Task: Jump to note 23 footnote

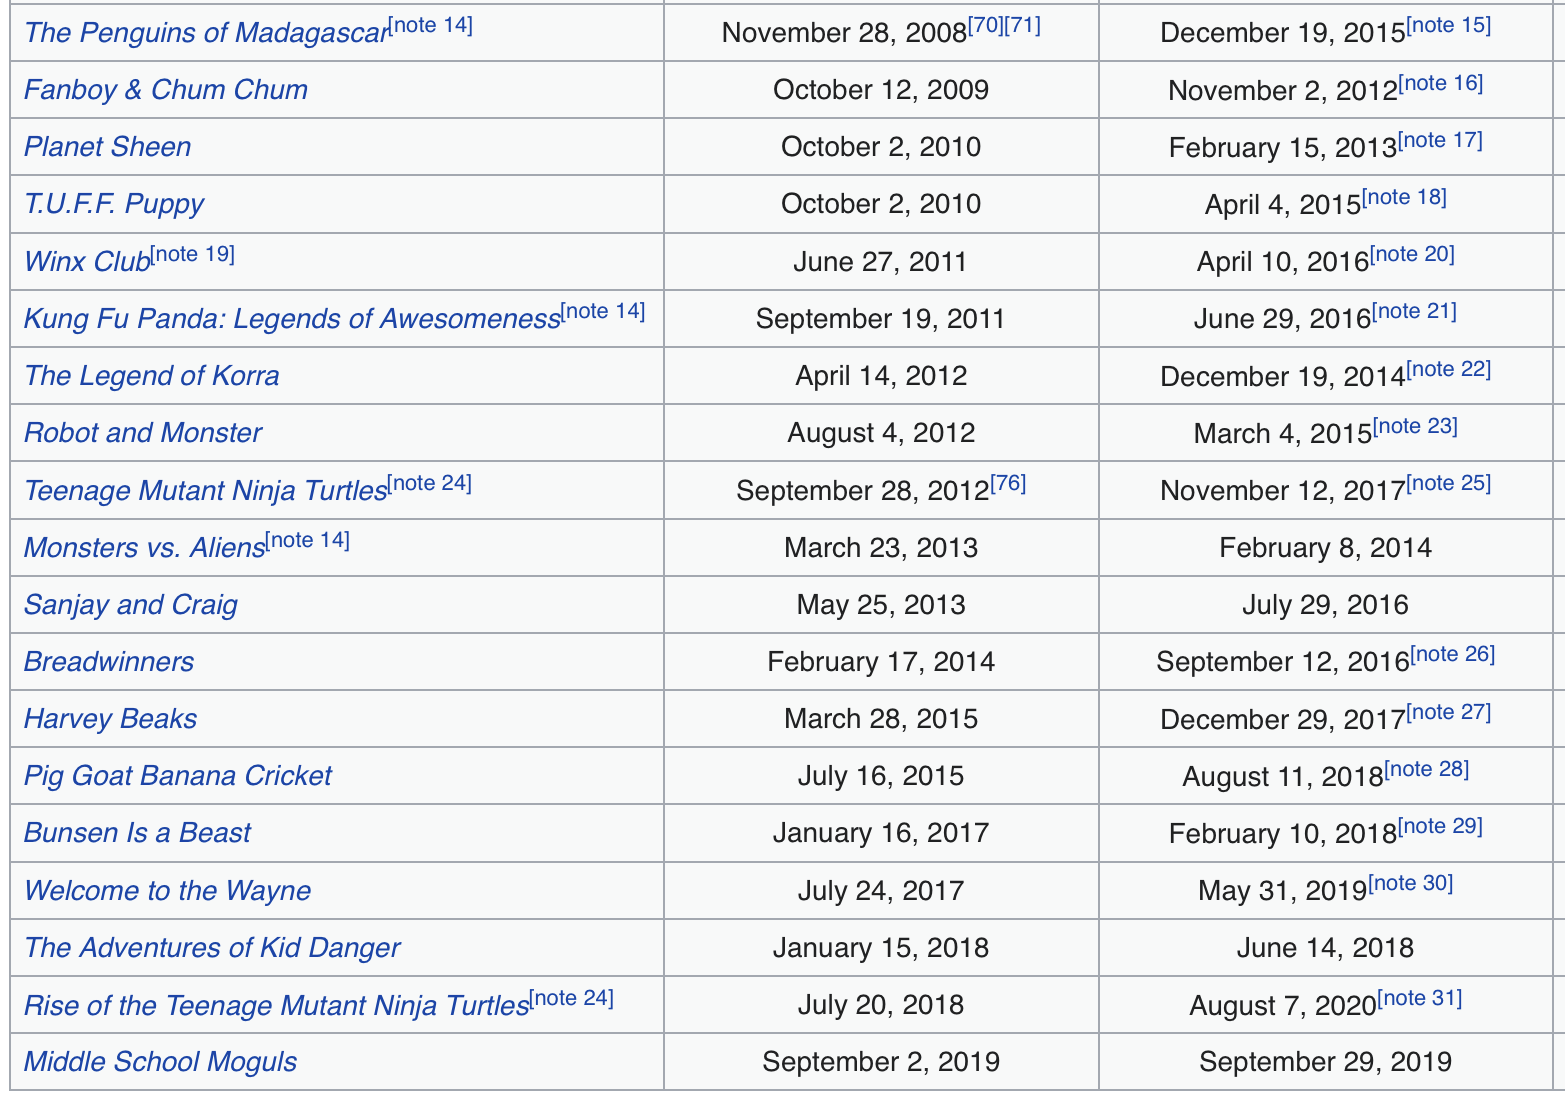Action: (x=1415, y=426)
